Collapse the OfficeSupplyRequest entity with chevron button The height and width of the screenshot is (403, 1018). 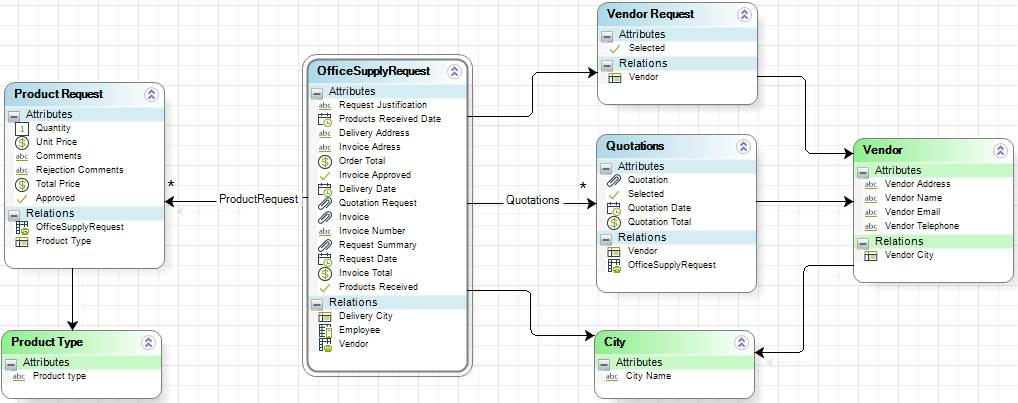point(454,71)
